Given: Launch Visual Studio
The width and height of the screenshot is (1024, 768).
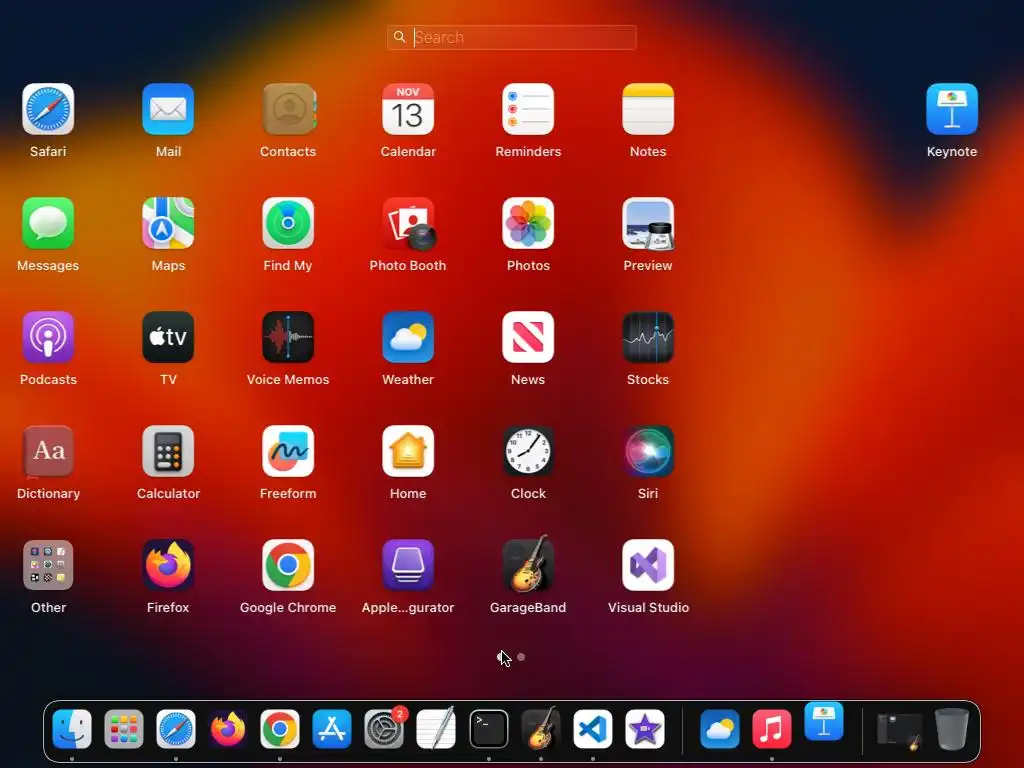Looking at the screenshot, I should [x=648, y=565].
